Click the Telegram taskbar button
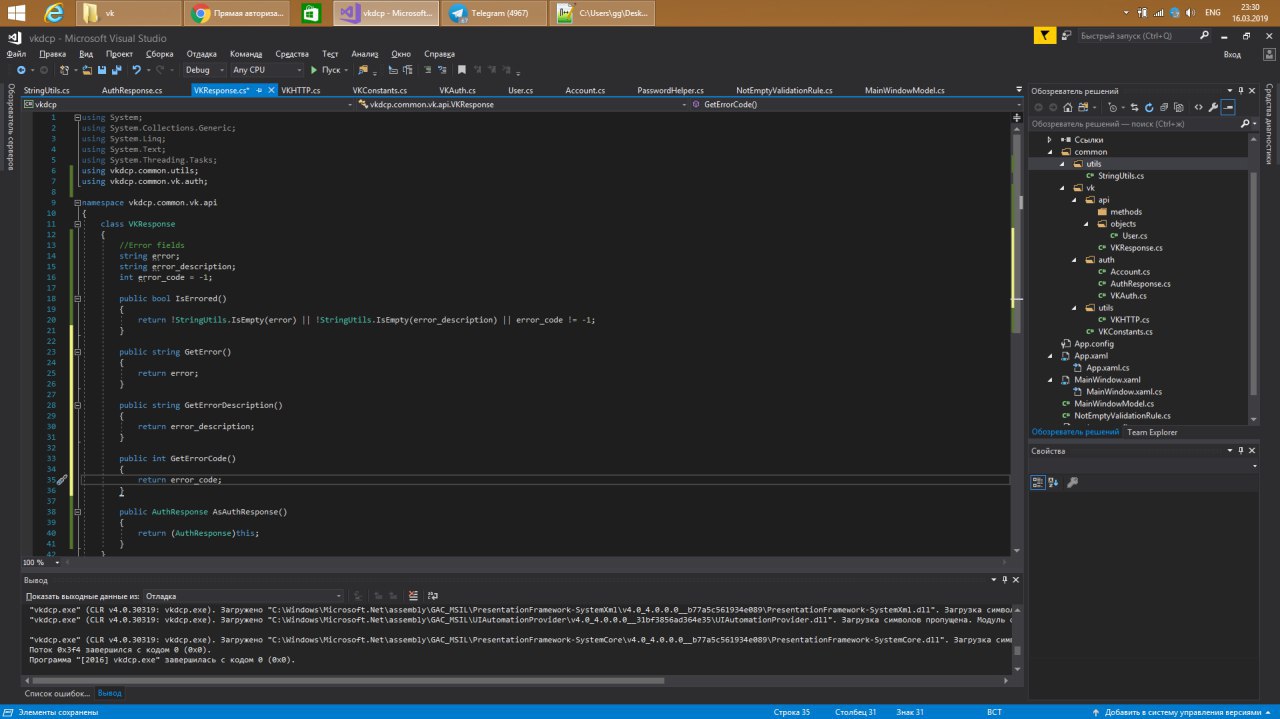Image resolution: width=1280 pixels, height=719 pixels. 495,14
